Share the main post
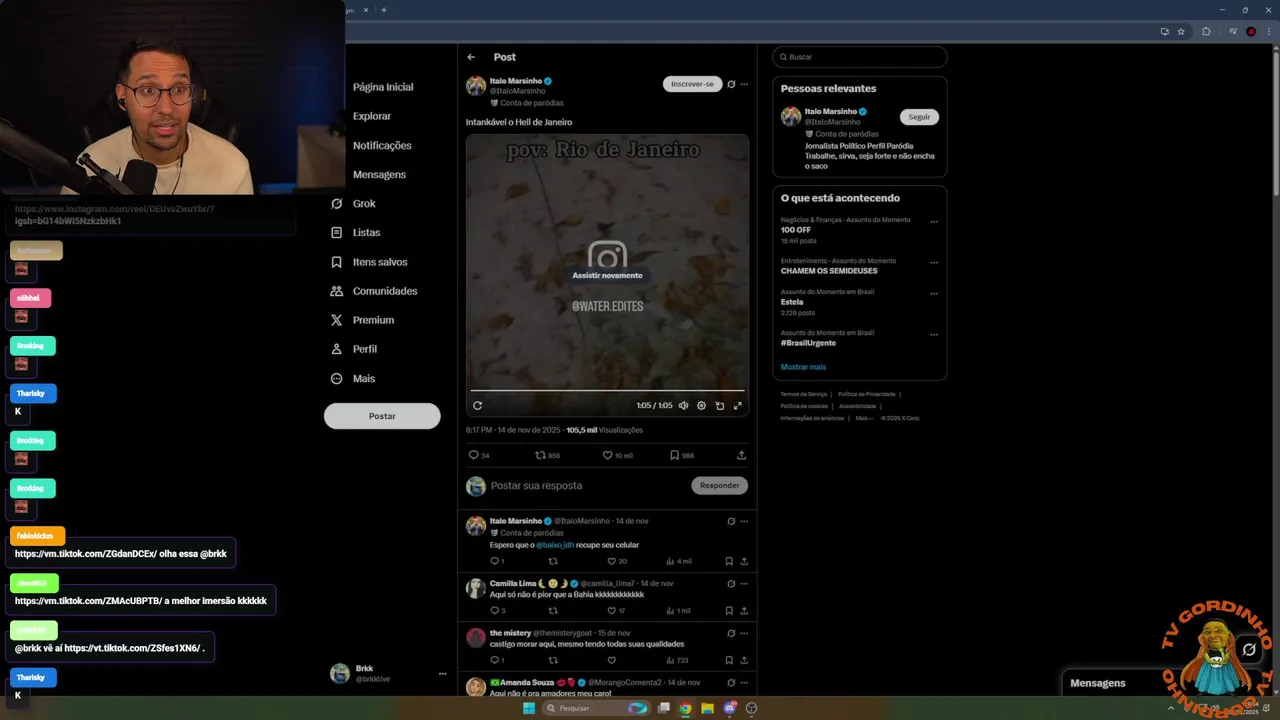The width and height of the screenshot is (1280, 720). pos(741,455)
